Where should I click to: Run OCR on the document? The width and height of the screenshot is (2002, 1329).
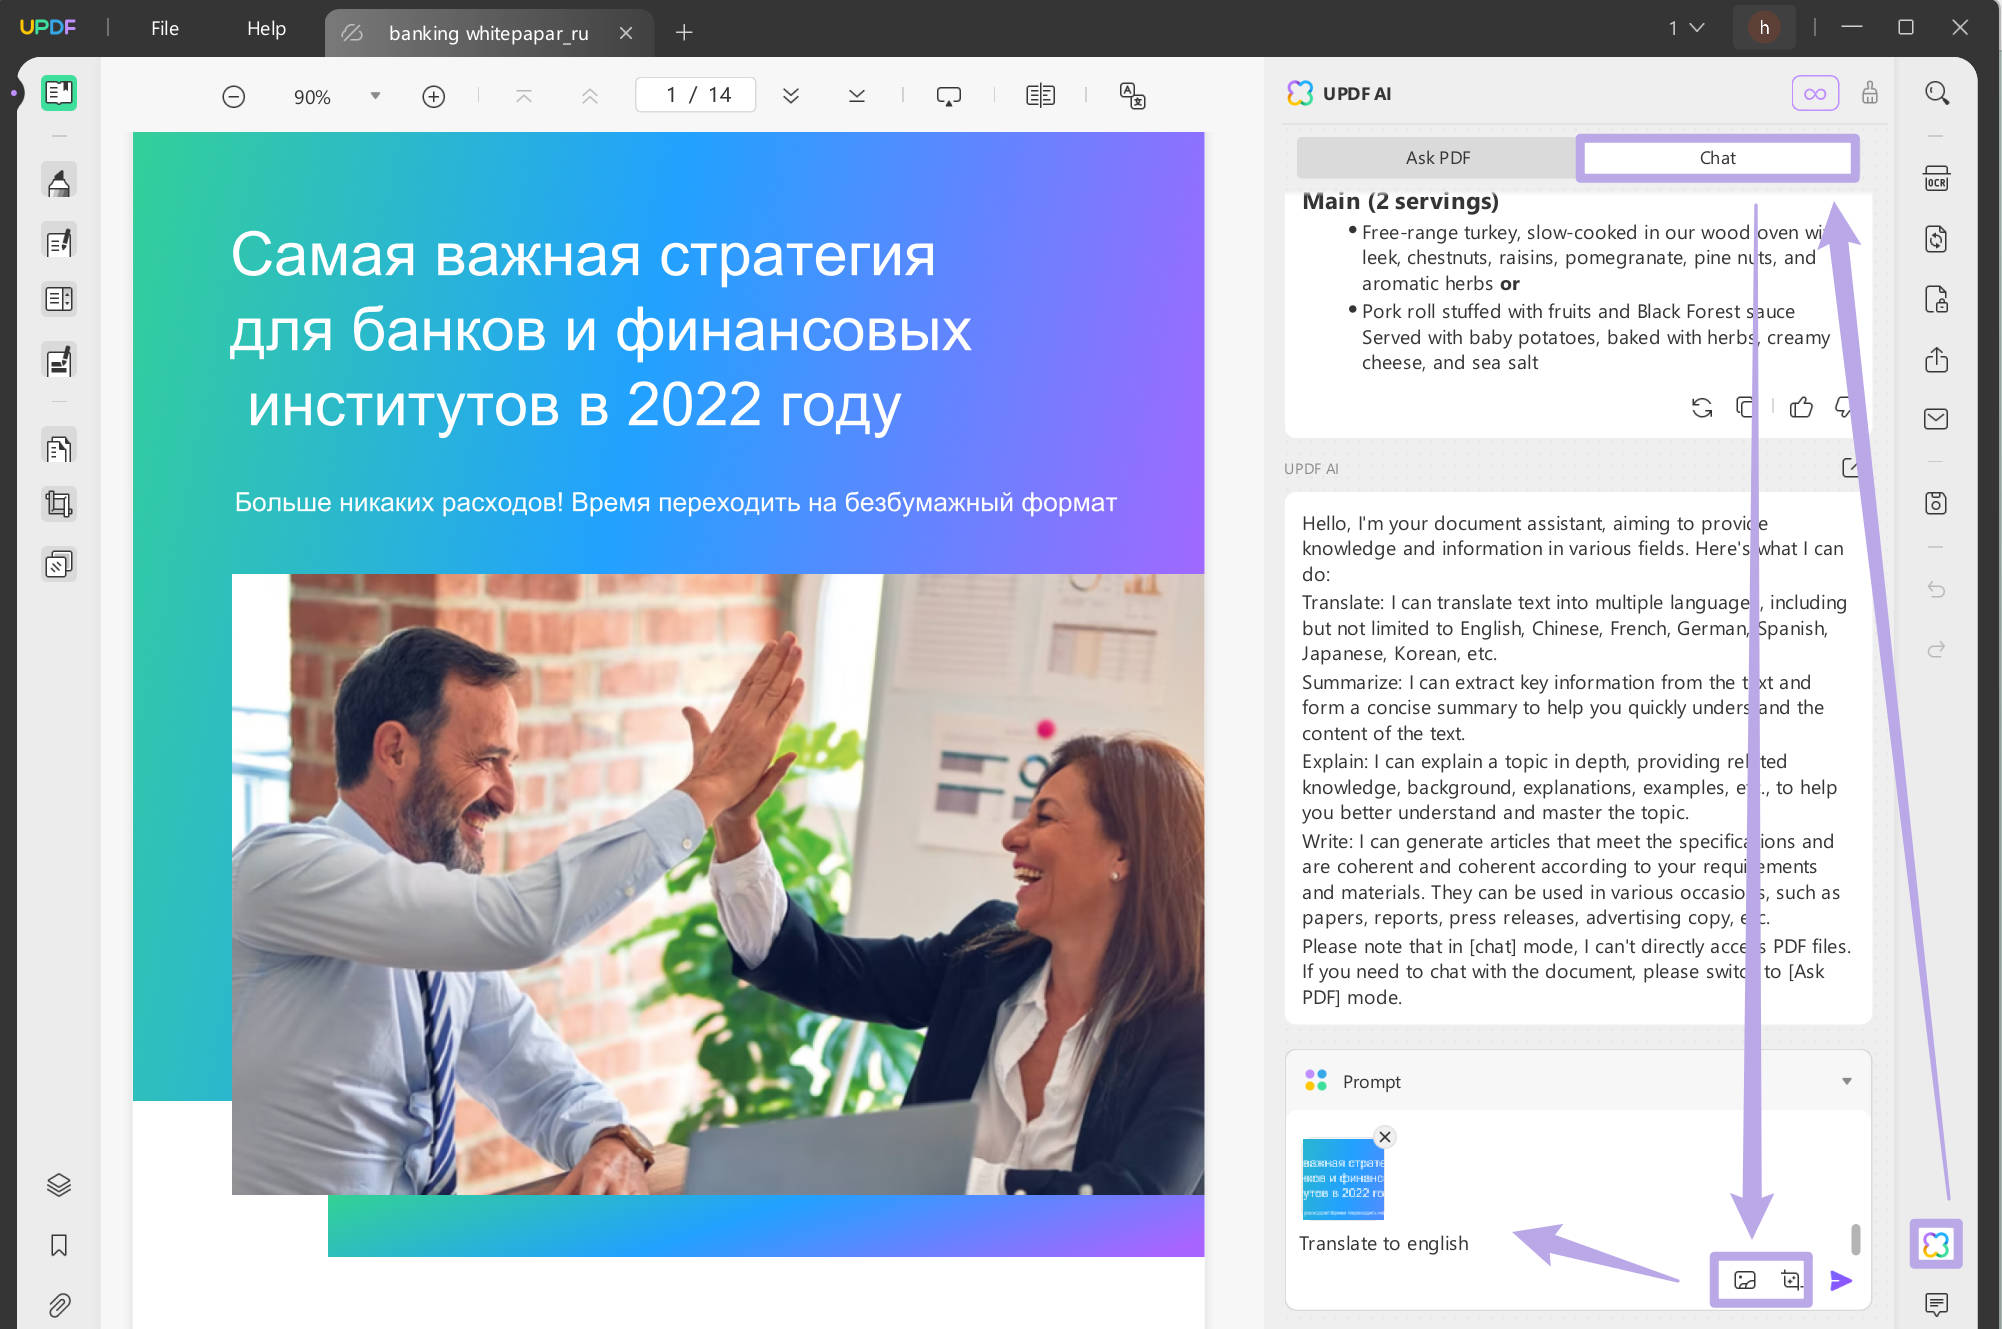tap(1937, 178)
